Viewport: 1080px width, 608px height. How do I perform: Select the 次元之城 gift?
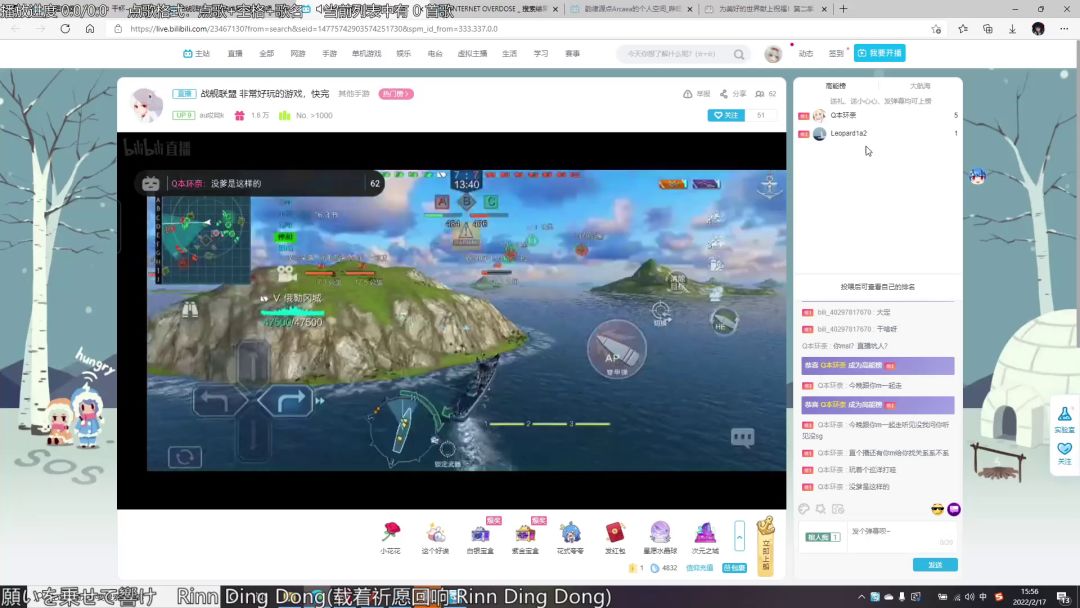click(705, 538)
